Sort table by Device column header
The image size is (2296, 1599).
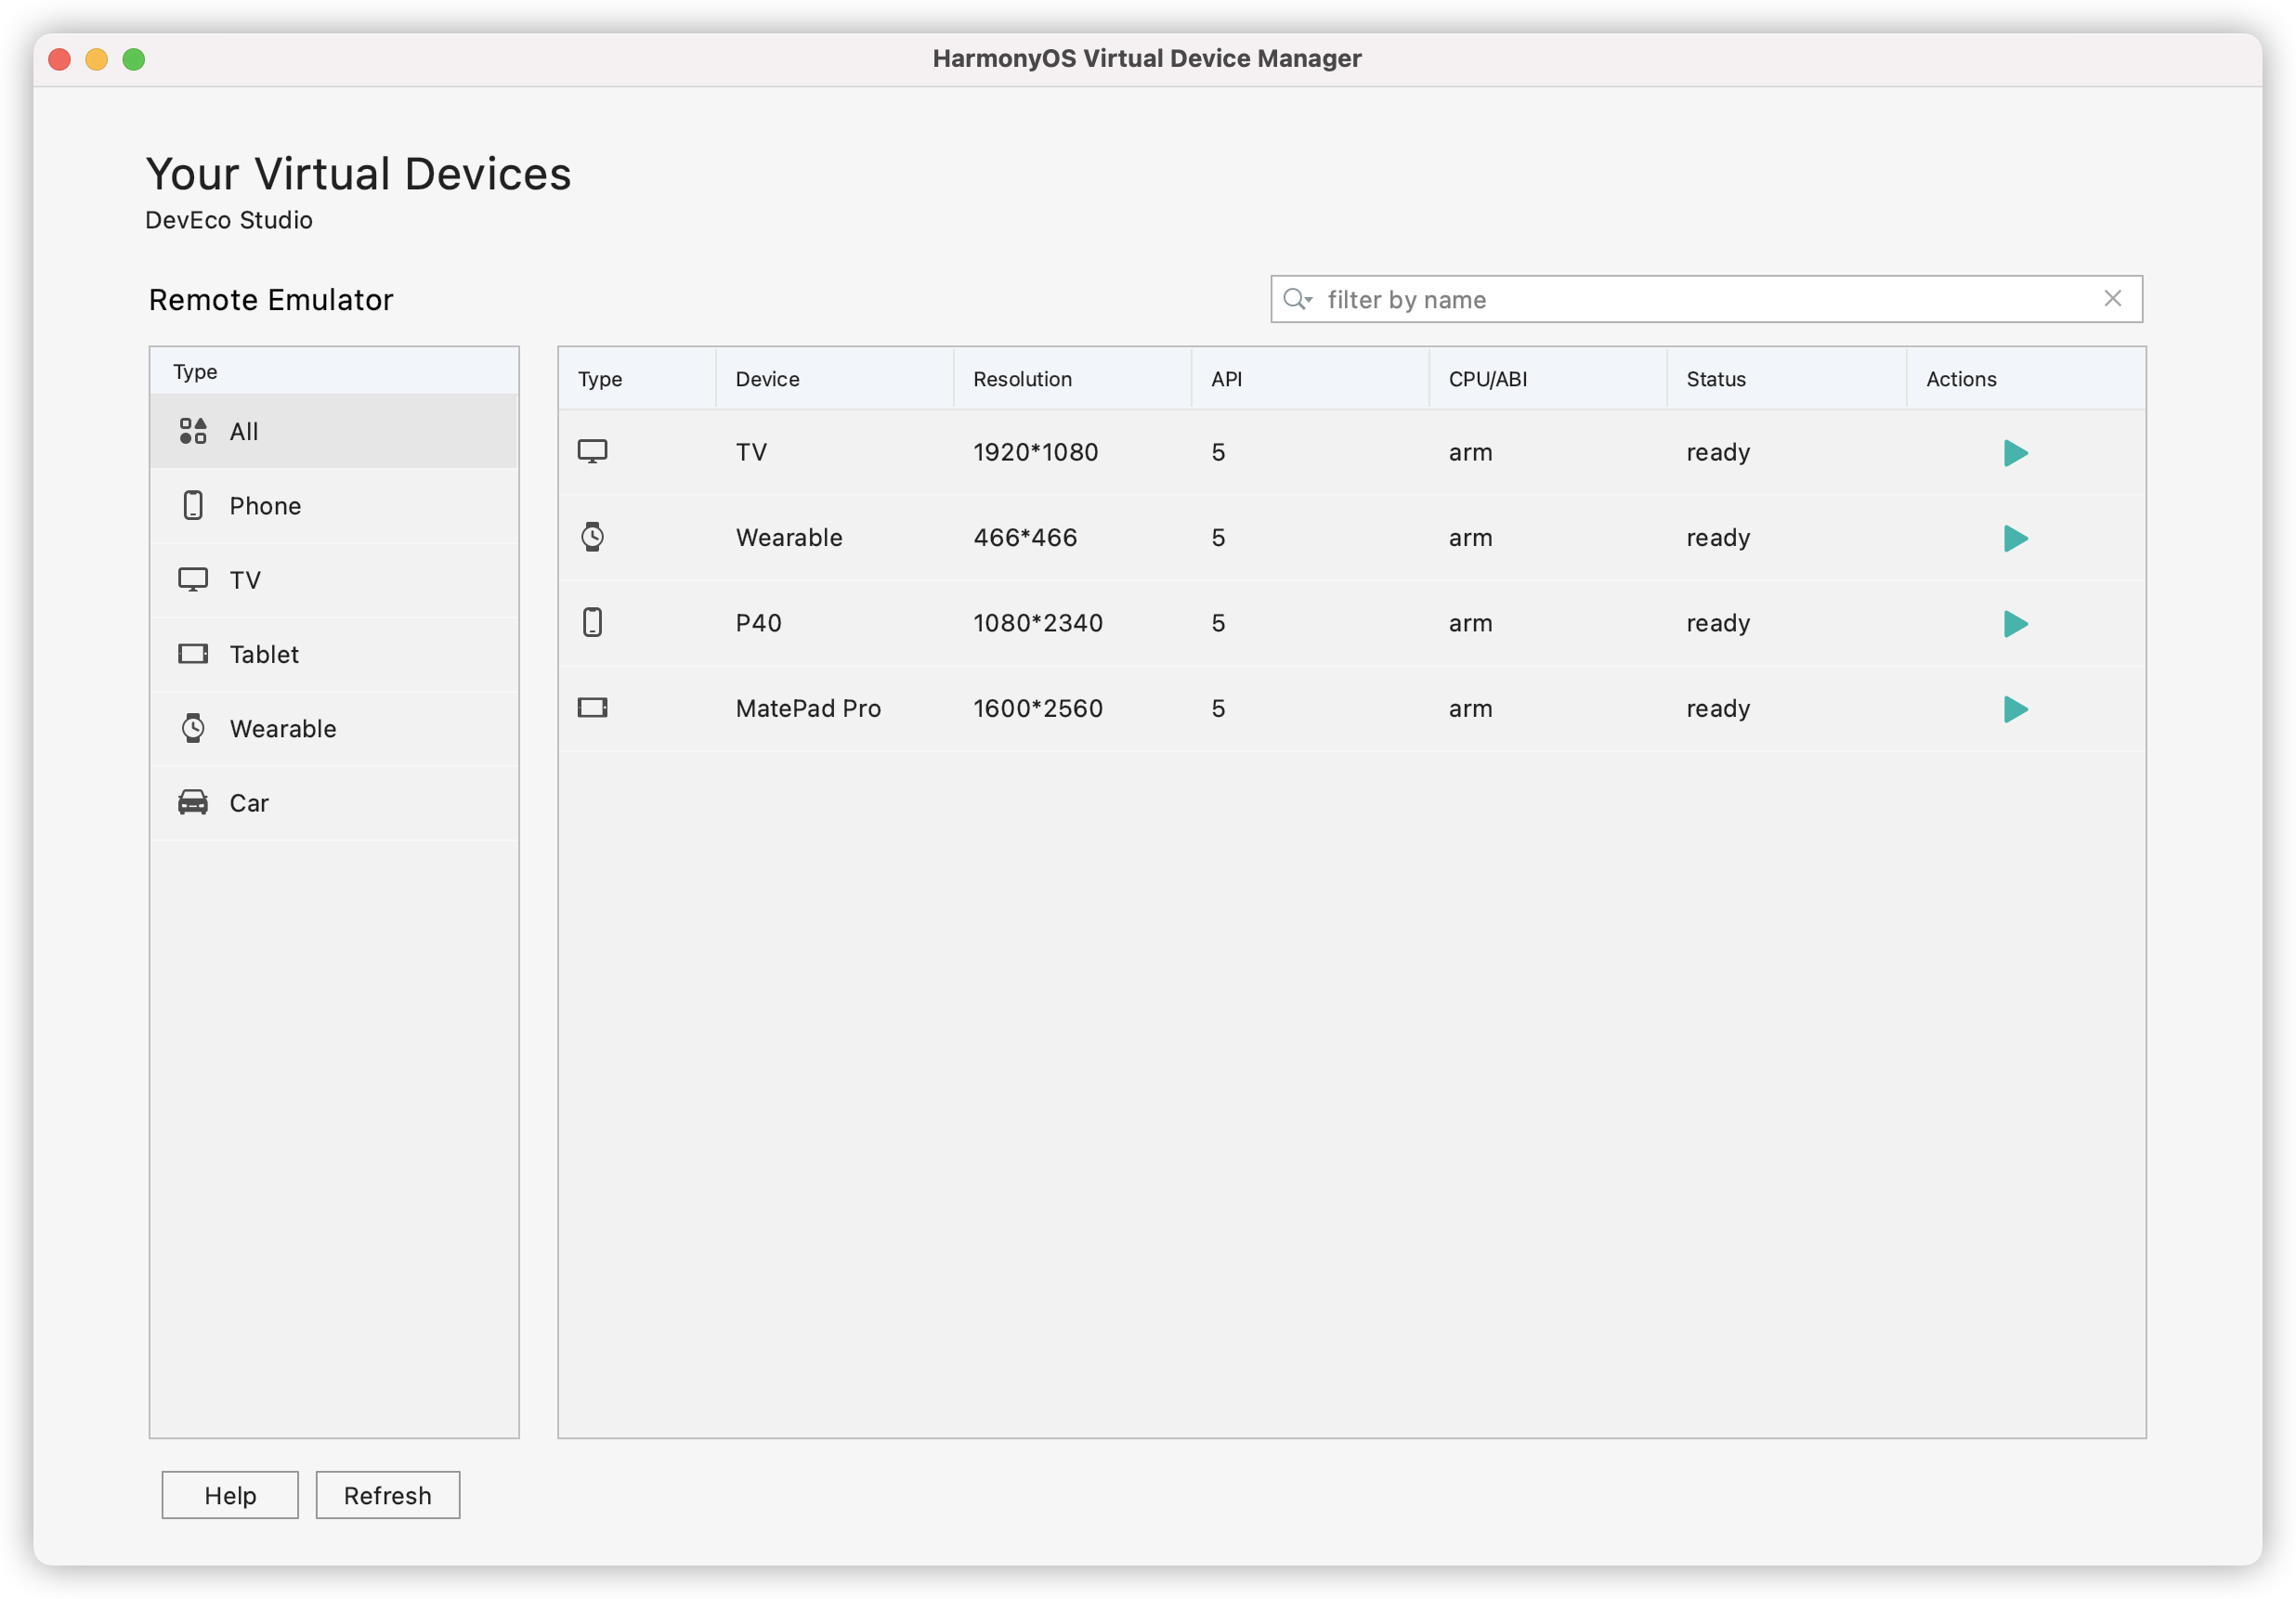click(x=767, y=379)
